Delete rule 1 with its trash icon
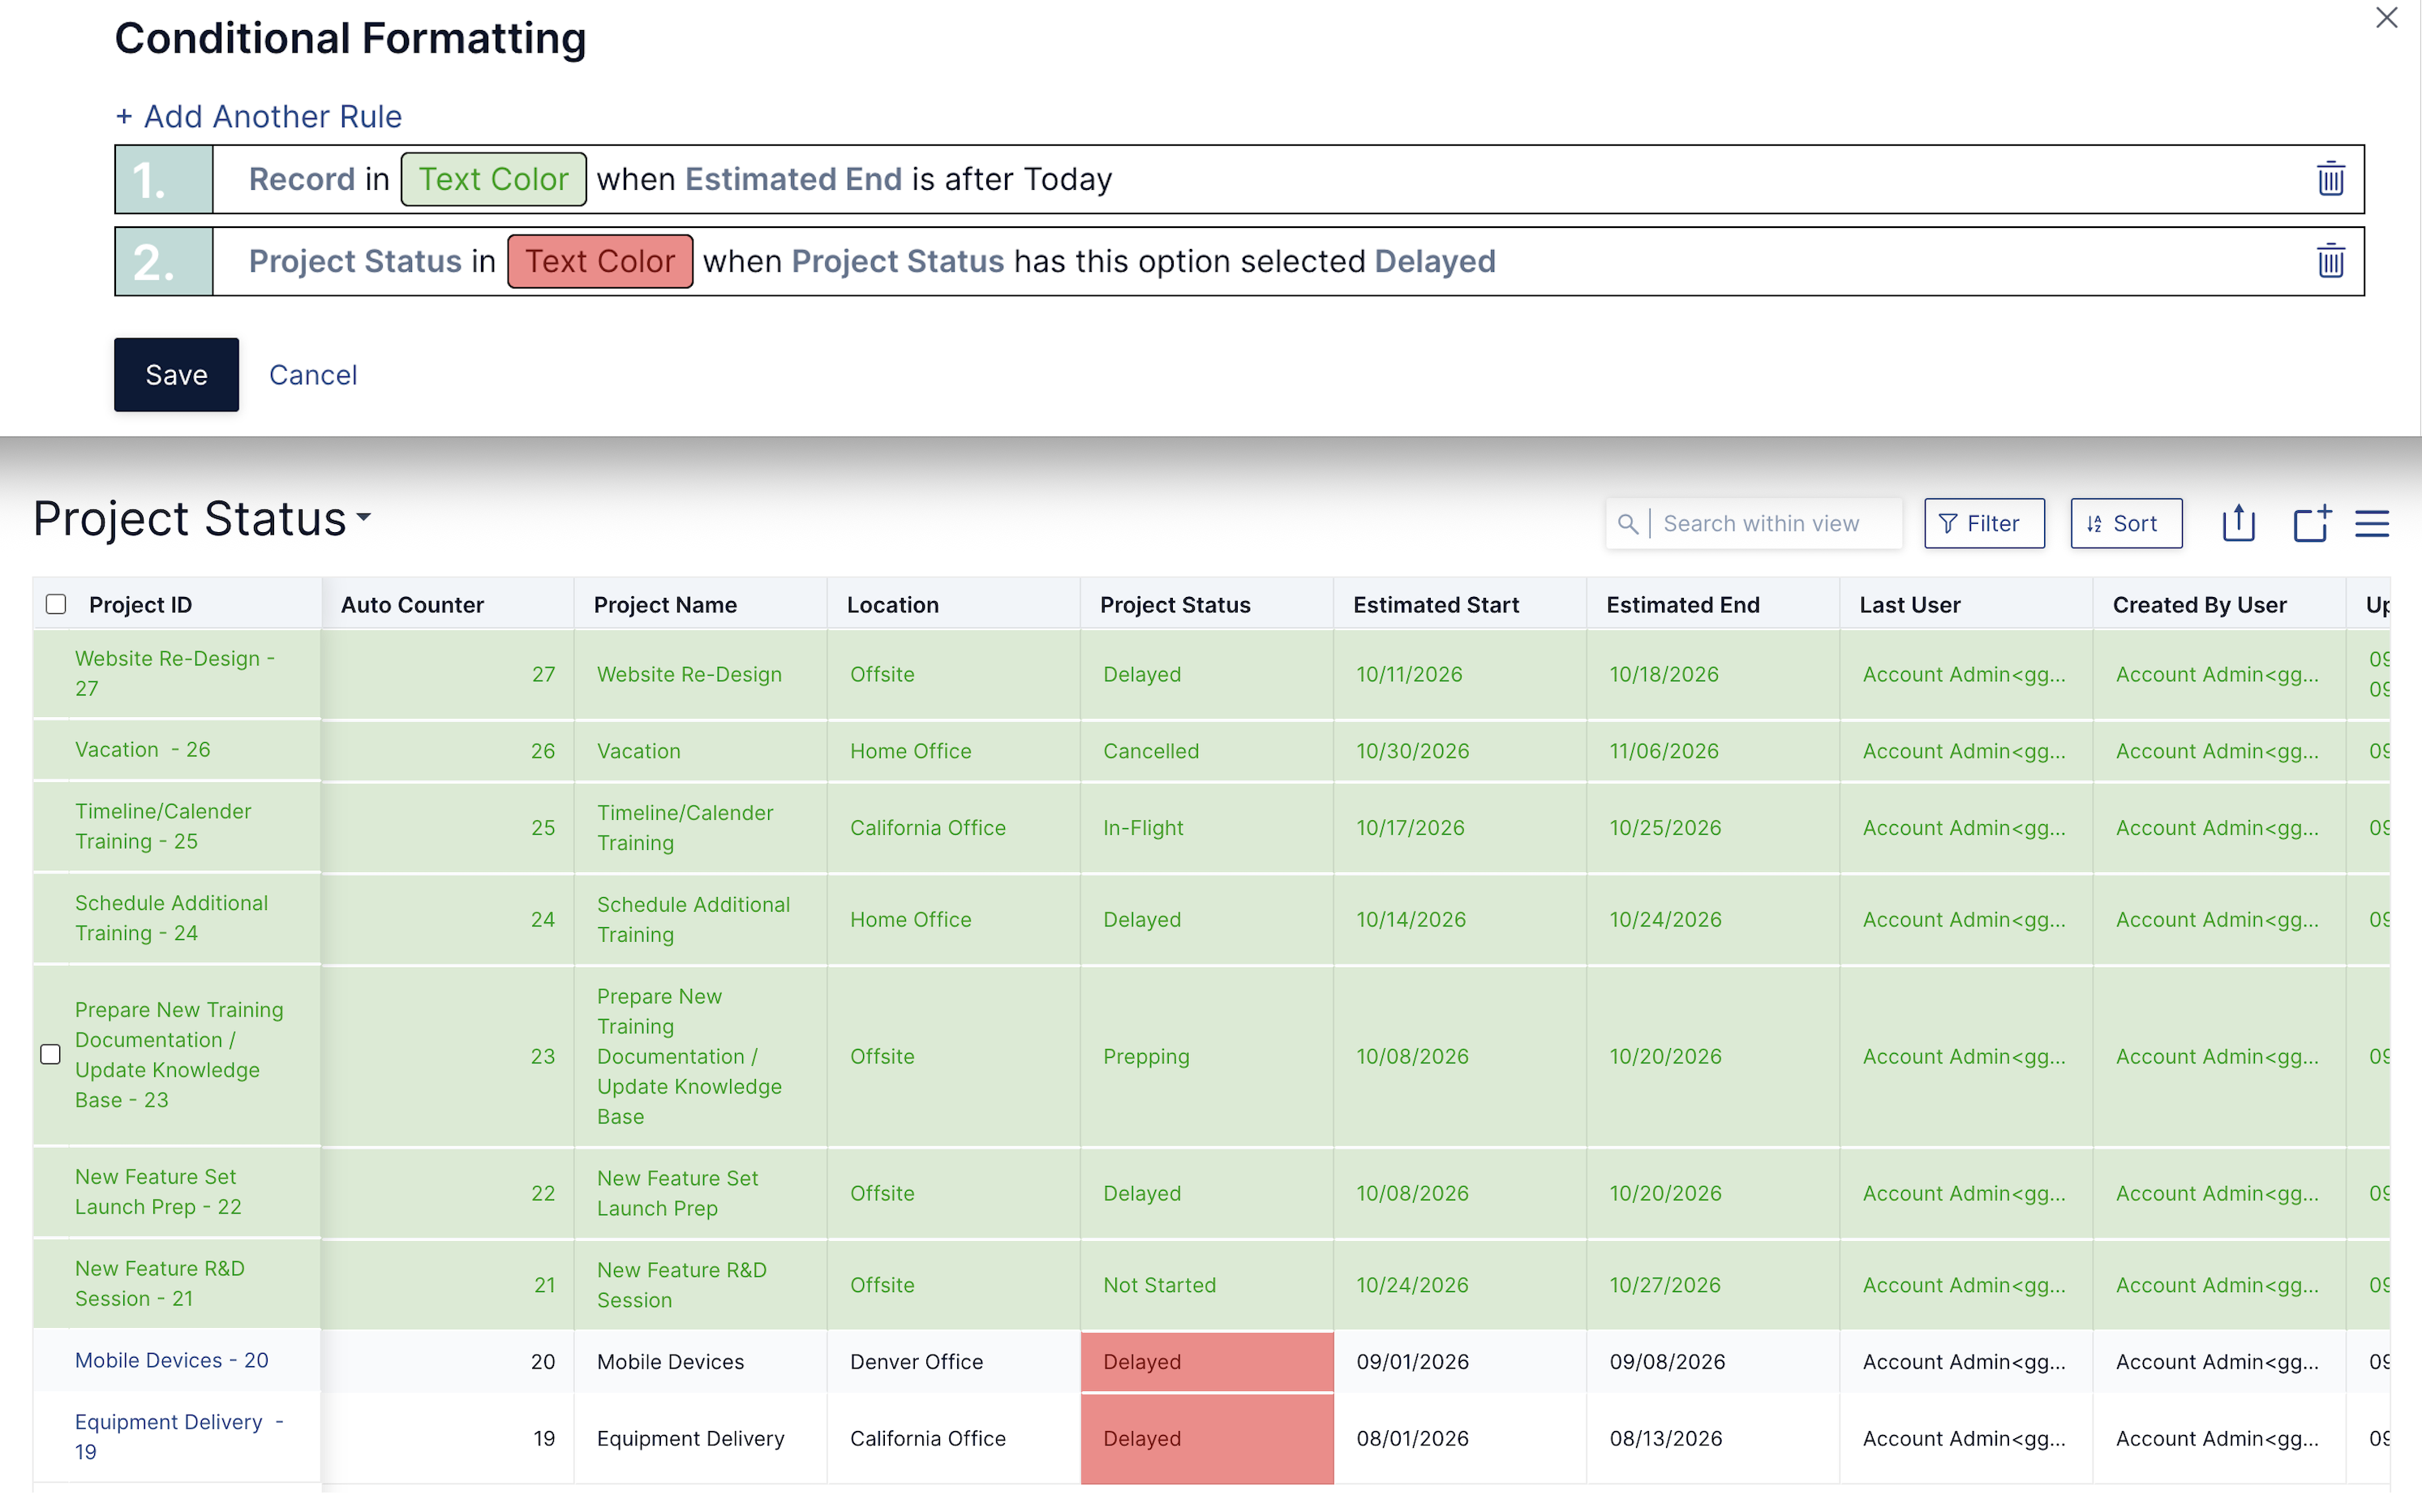The height and width of the screenshot is (1512, 2422). 2330,179
